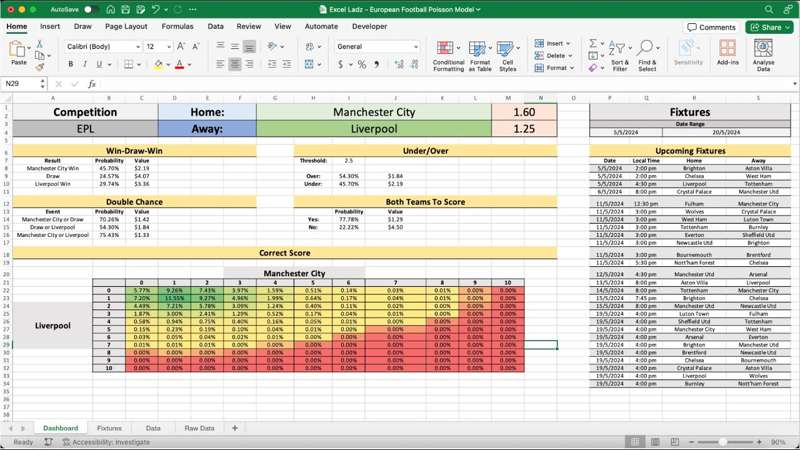The height and width of the screenshot is (450, 800).
Task: Toggle align text left
Action: 220,64
